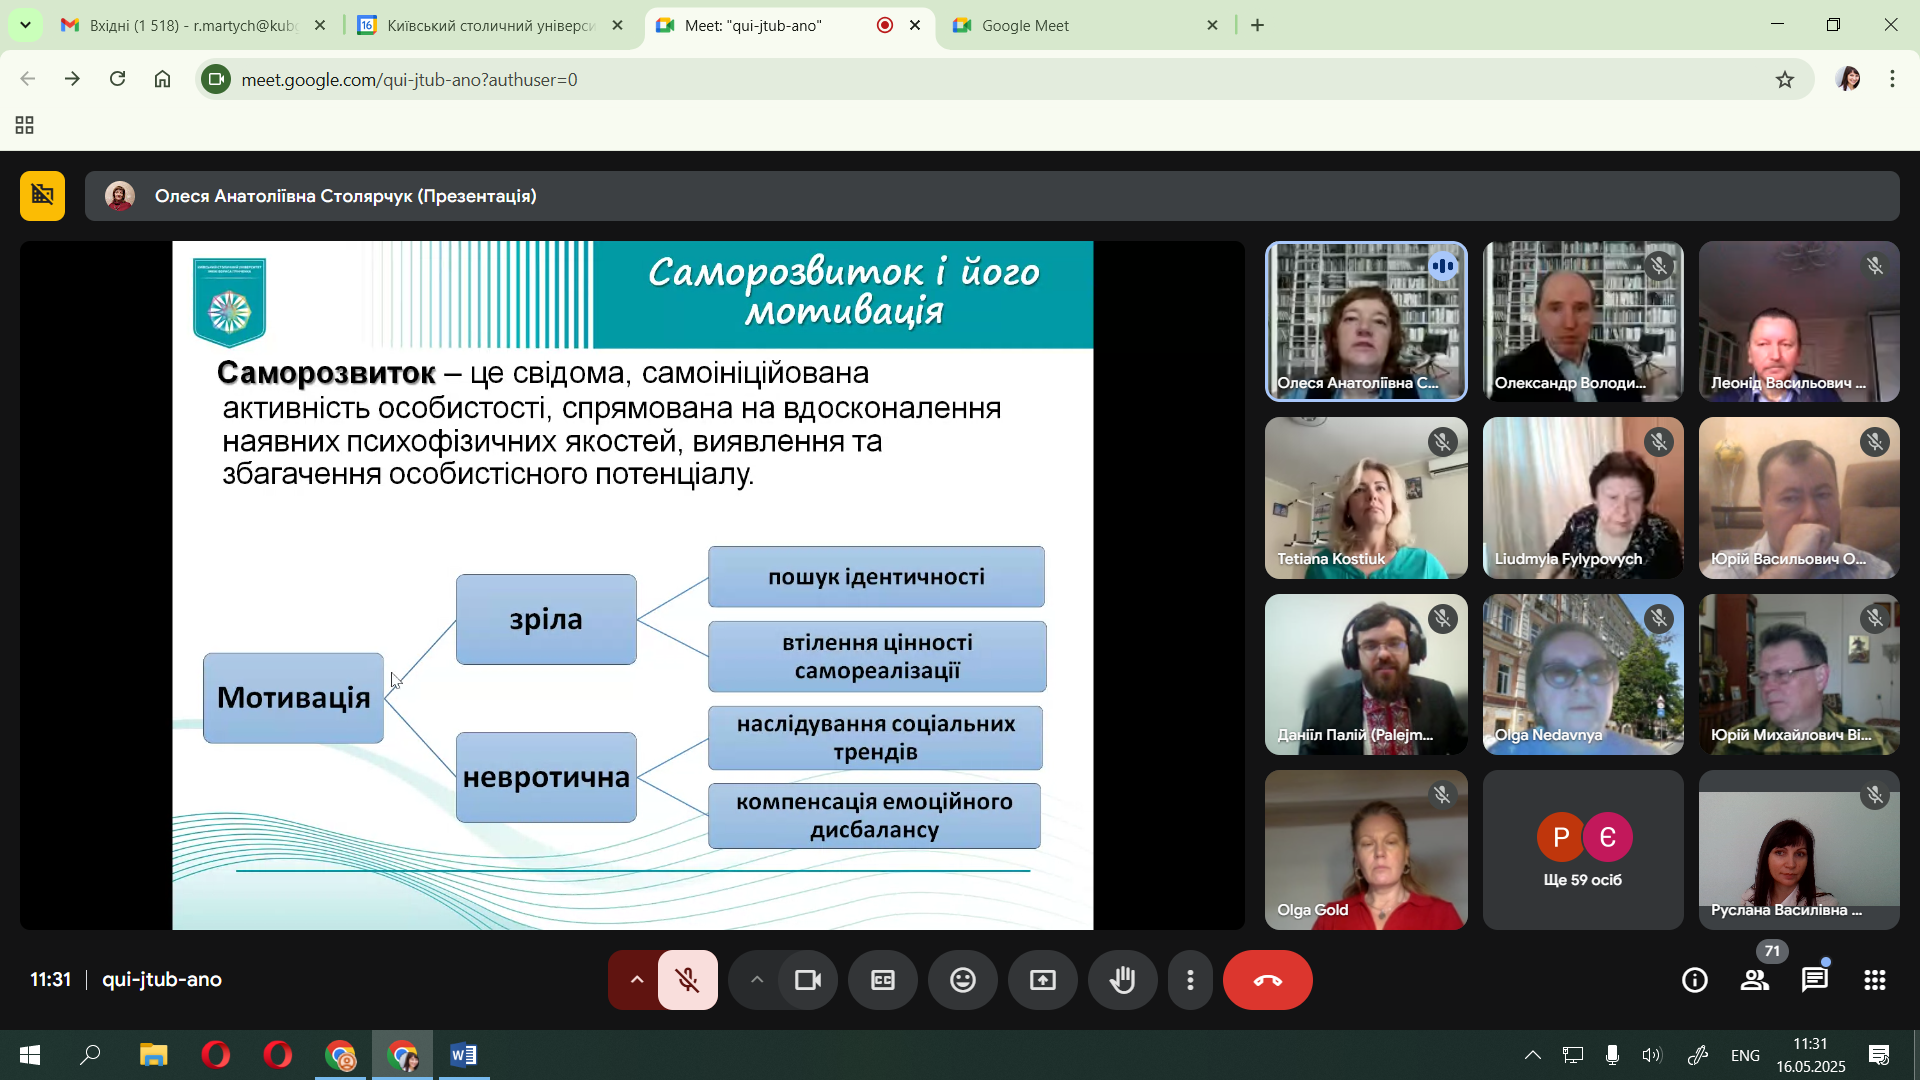The height and width of the screenshot is (1080, 1920).
Task: Click the red leave call button
Action: click(x=1267, y=980)
